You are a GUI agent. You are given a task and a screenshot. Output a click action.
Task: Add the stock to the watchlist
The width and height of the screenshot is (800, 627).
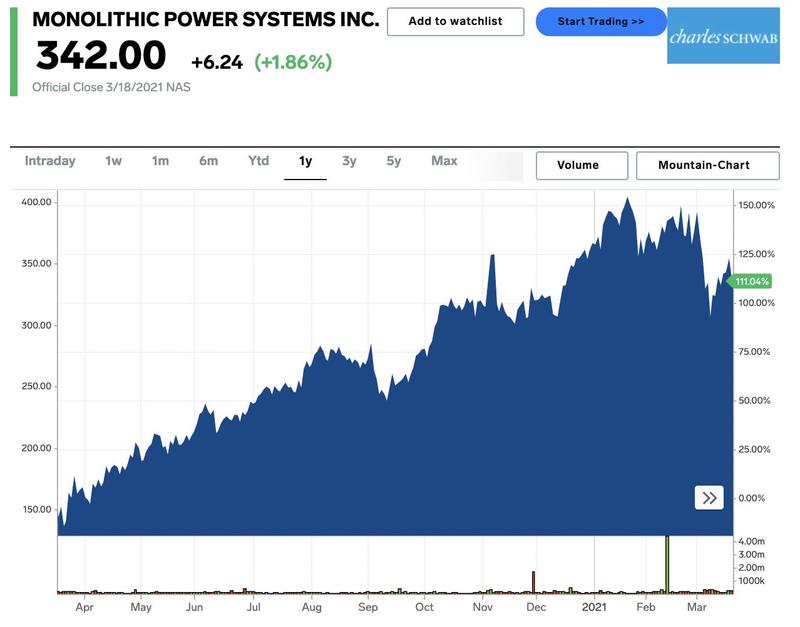pyautogui.click(x=455, y=21)
